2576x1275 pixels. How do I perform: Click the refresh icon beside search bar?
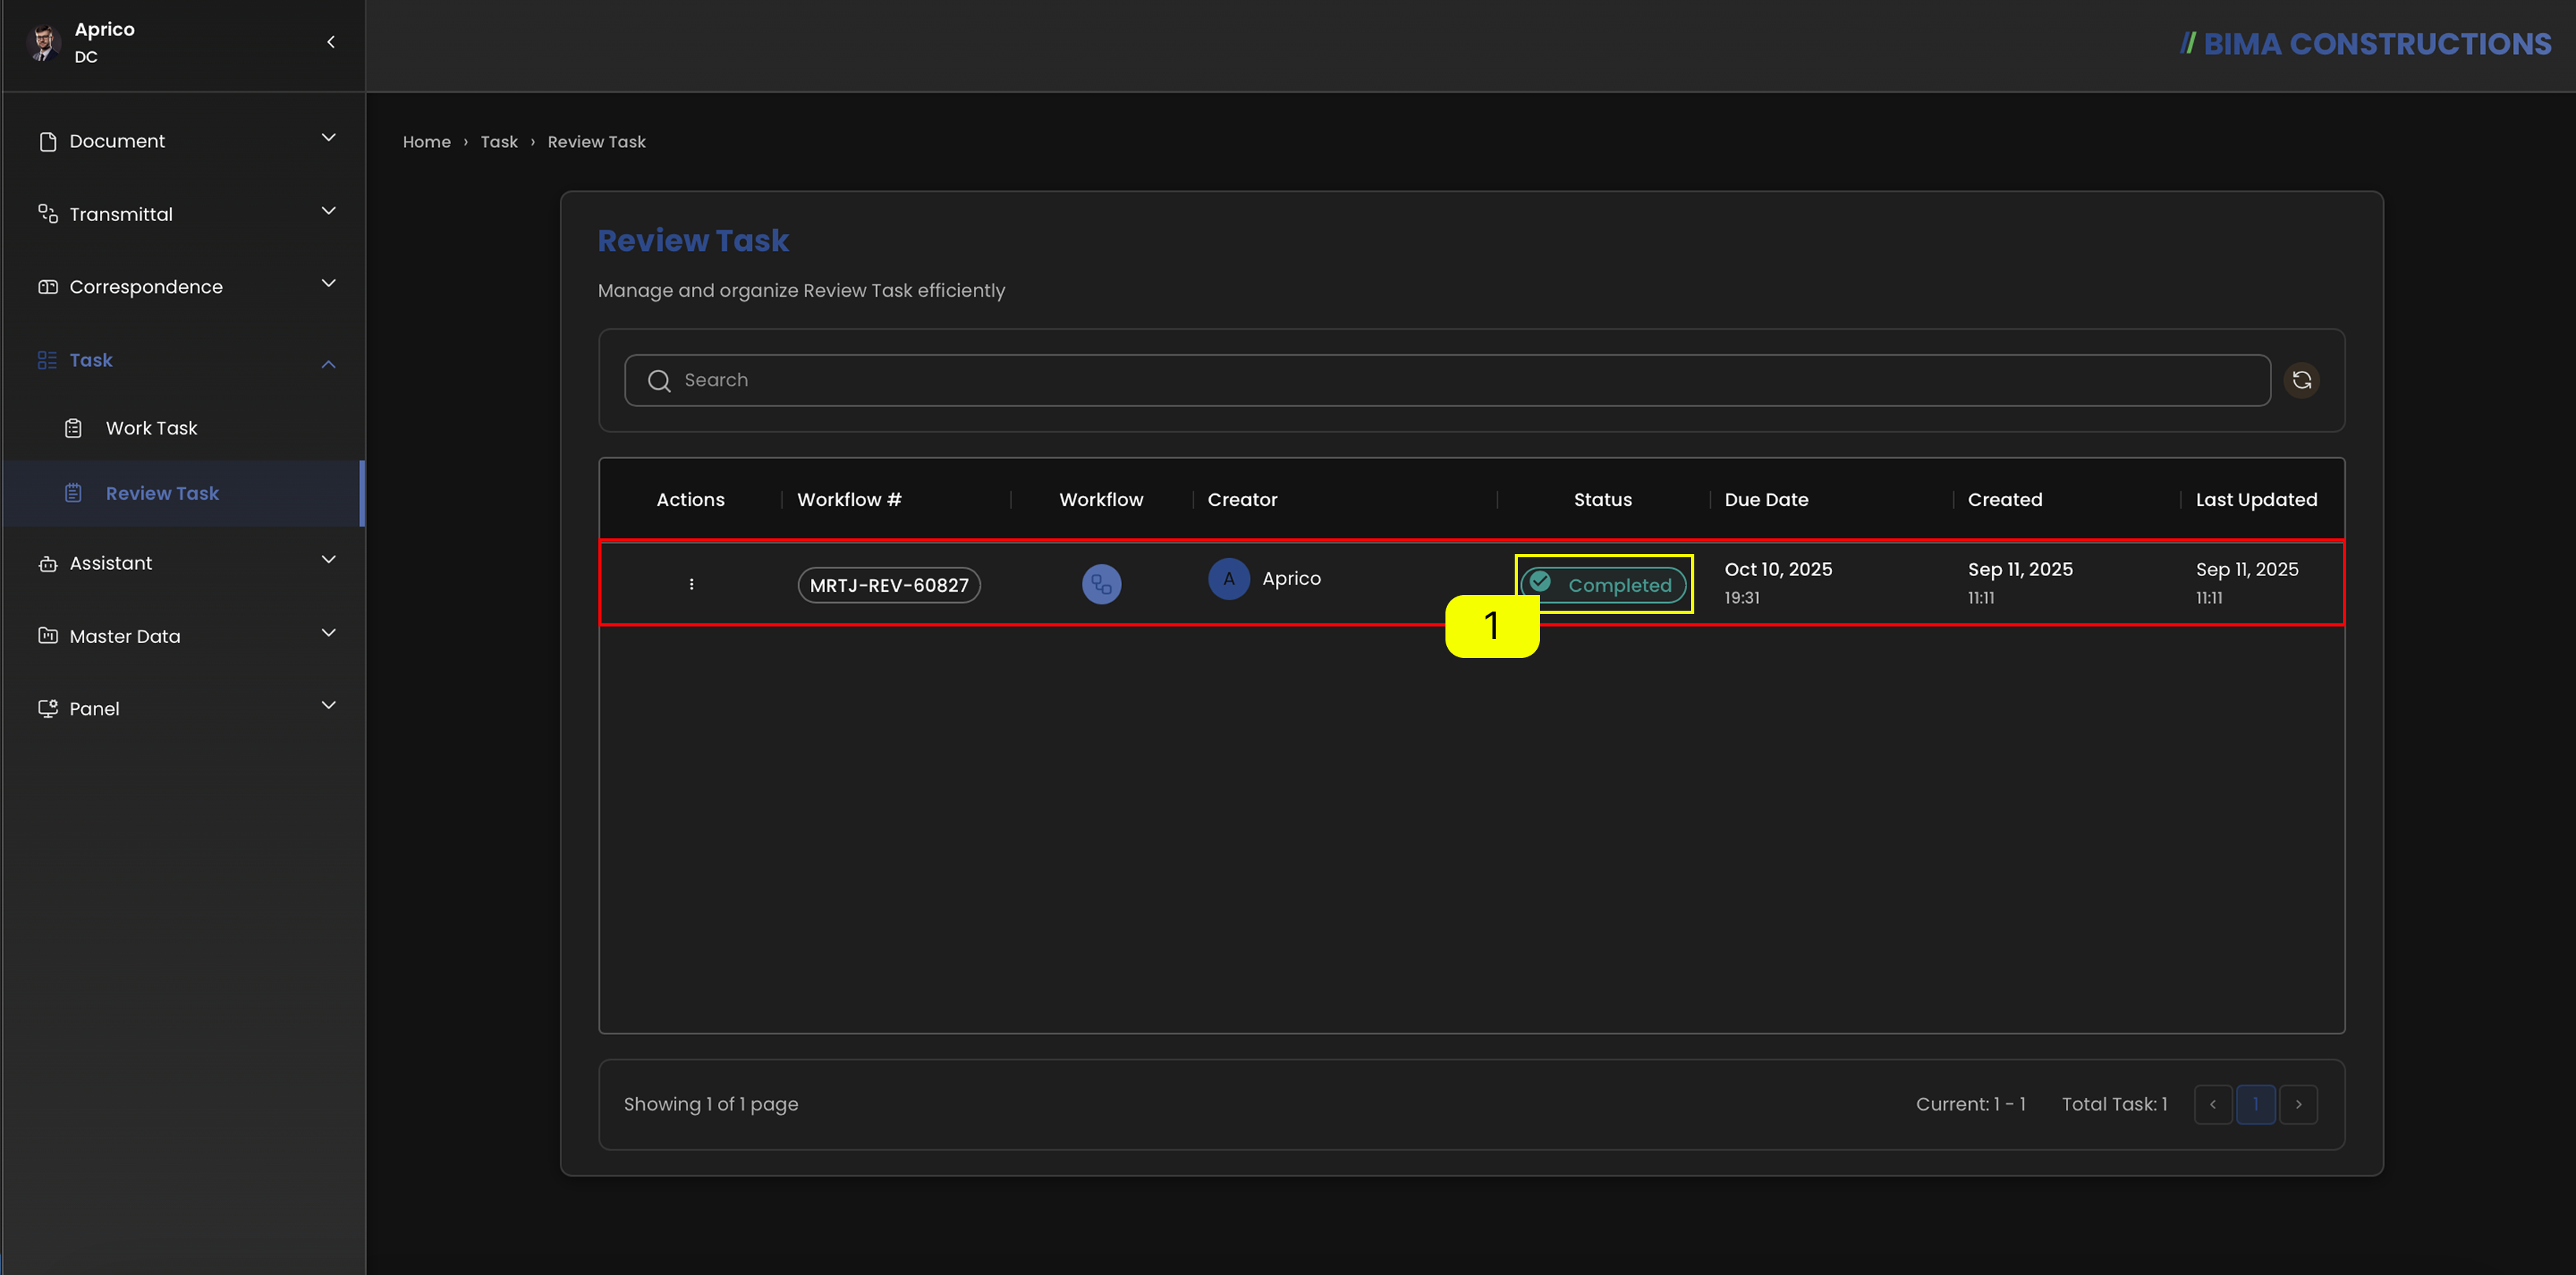click(2301, 380)
